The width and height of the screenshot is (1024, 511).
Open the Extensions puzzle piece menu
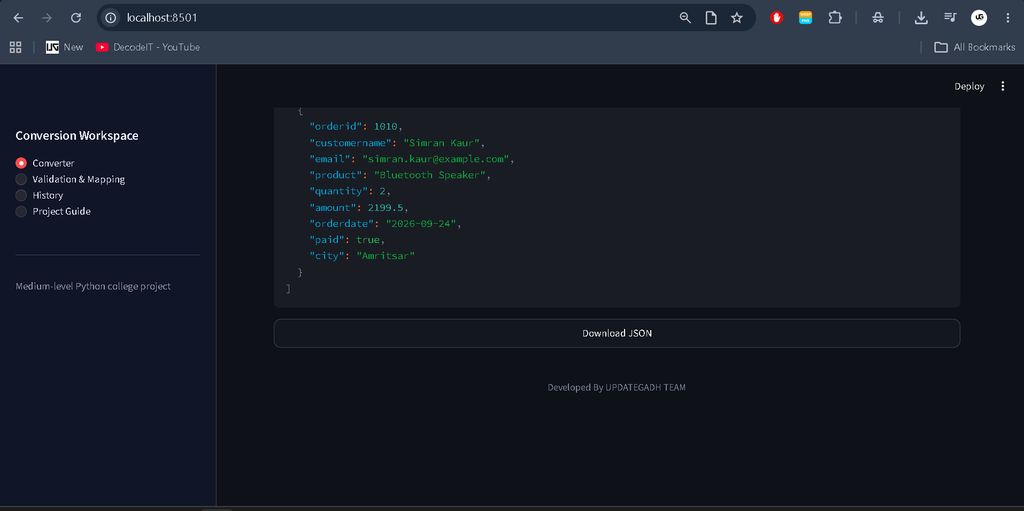point(835,18)
